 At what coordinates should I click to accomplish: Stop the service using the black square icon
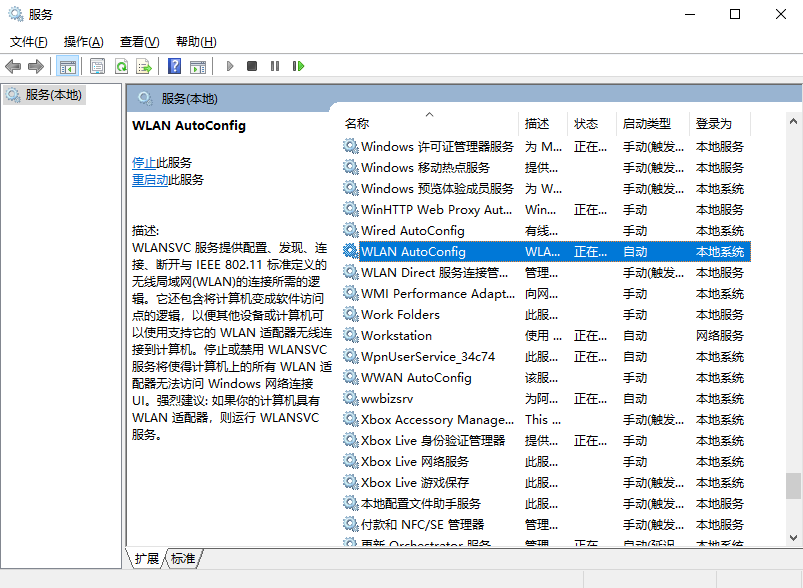coord(253,65)
